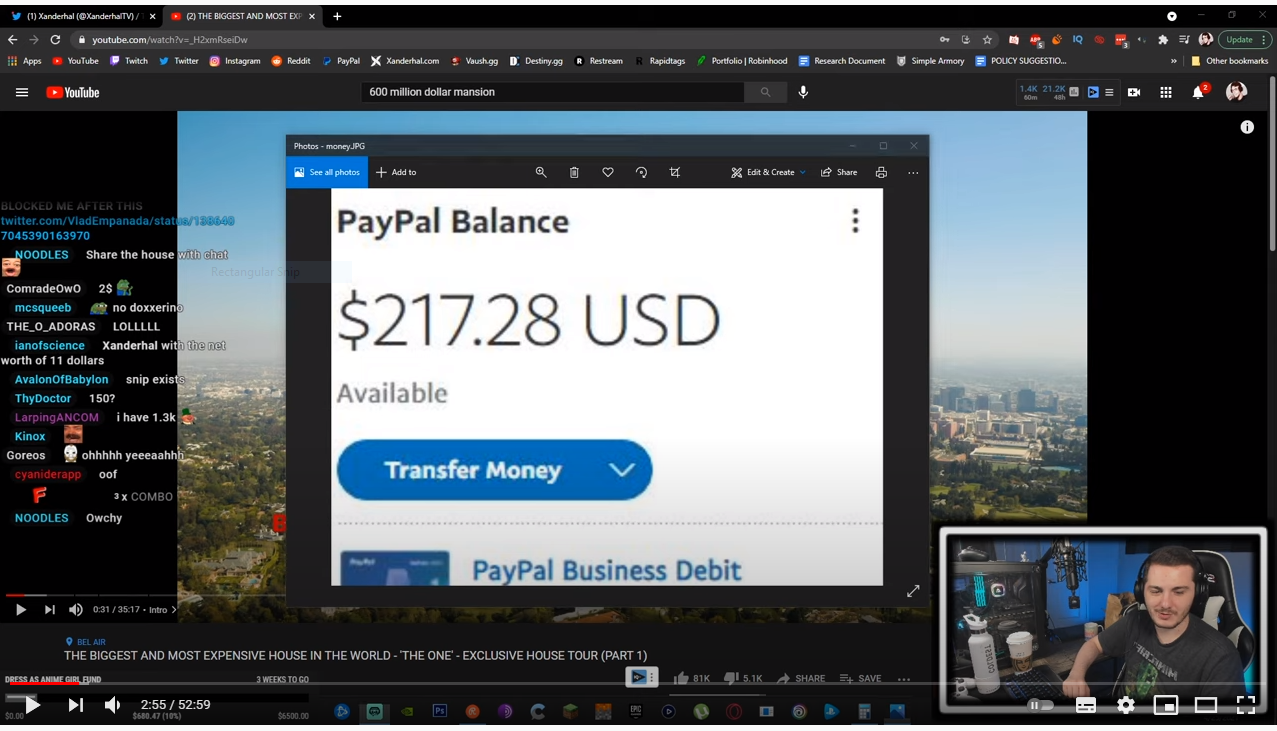Image resolution: width=1277 pixels, height=731 pixels.
Task: Zoom in the Photos image viewer
Action: (541, 172)
